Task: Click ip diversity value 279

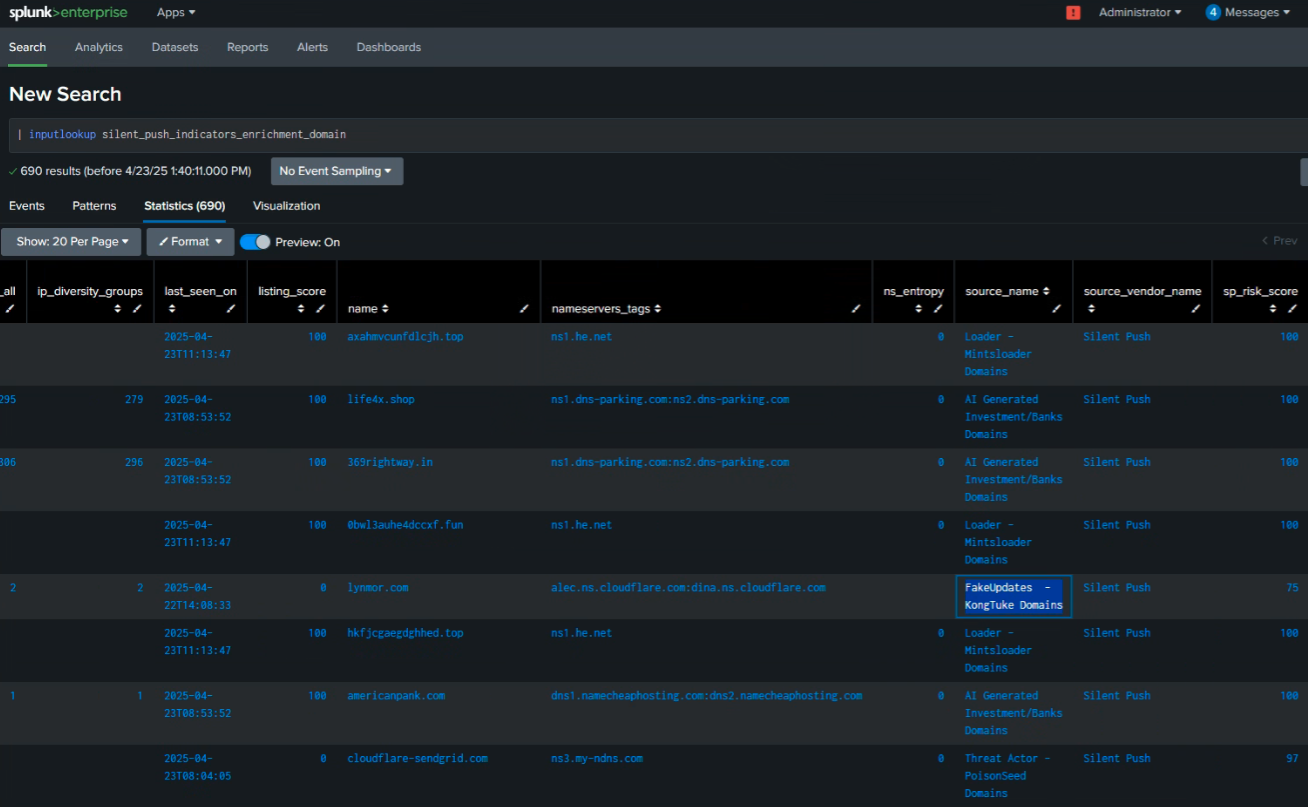Action: click(x=134, y=400)
